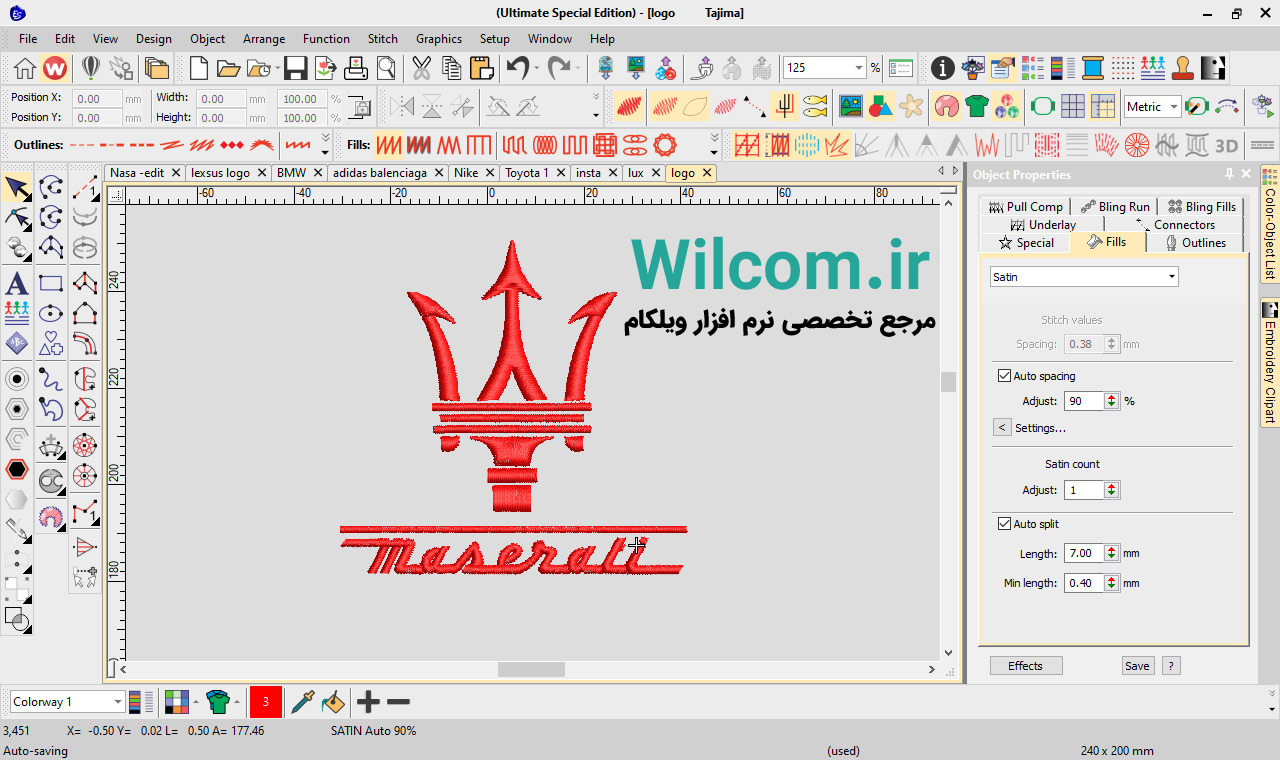Select the Satin fill stitch icon
The height and width of the screenshot is (760, 1280).
coord(389,145)
